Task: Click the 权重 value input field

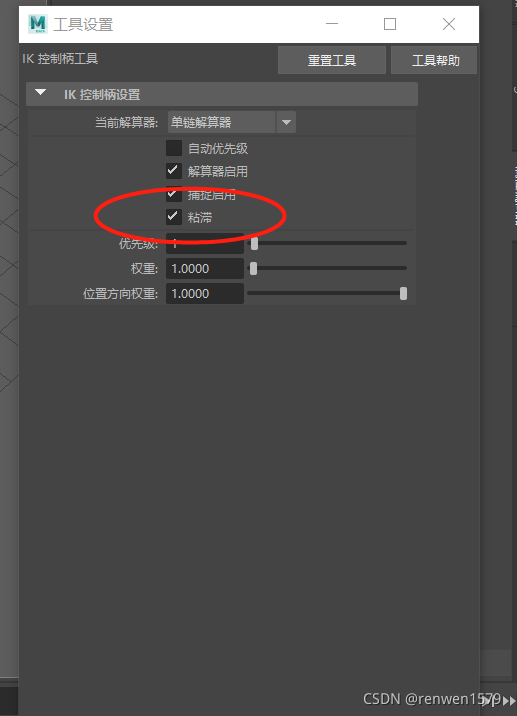Action: click(205, 268)
